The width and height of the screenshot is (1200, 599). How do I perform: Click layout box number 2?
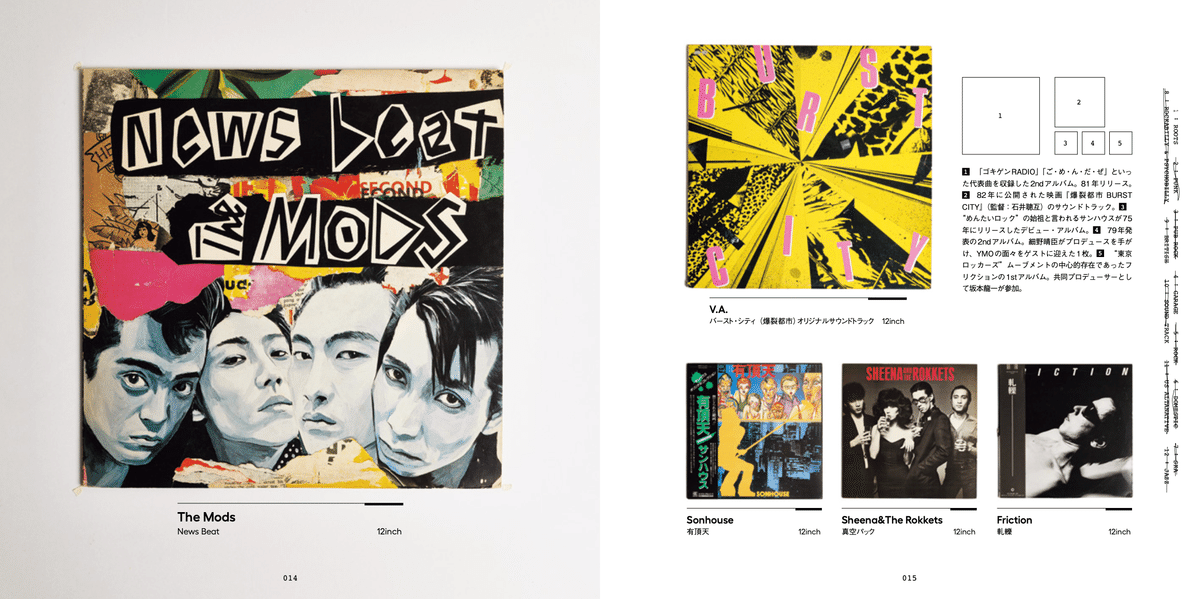1079,102
